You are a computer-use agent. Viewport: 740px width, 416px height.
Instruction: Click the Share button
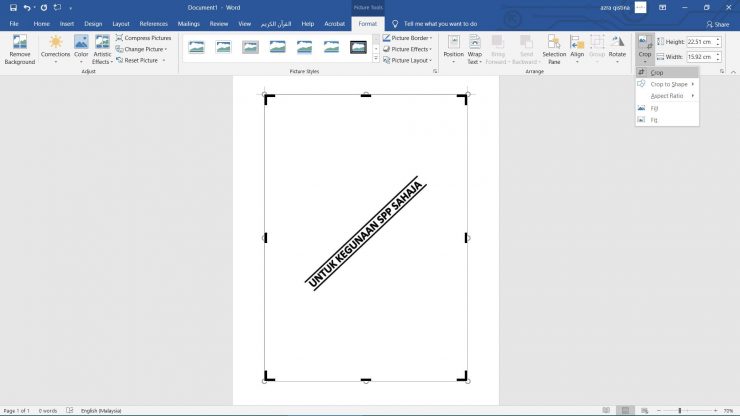click(717, 23)
